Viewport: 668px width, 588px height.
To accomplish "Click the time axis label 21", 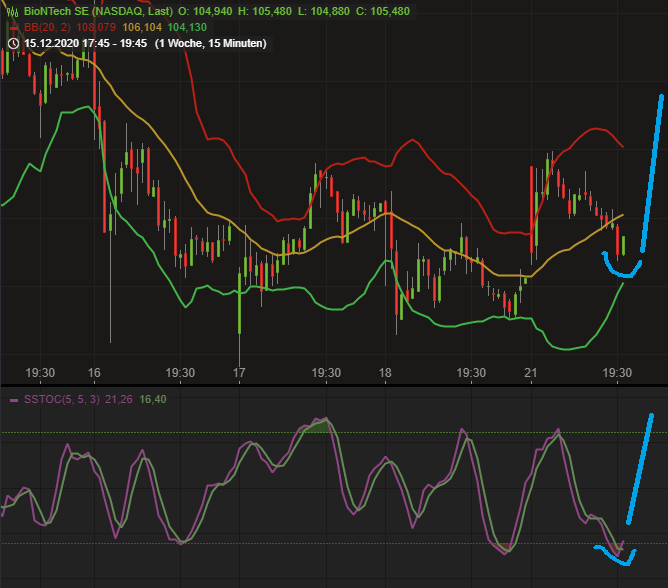I will pos(530,373).
